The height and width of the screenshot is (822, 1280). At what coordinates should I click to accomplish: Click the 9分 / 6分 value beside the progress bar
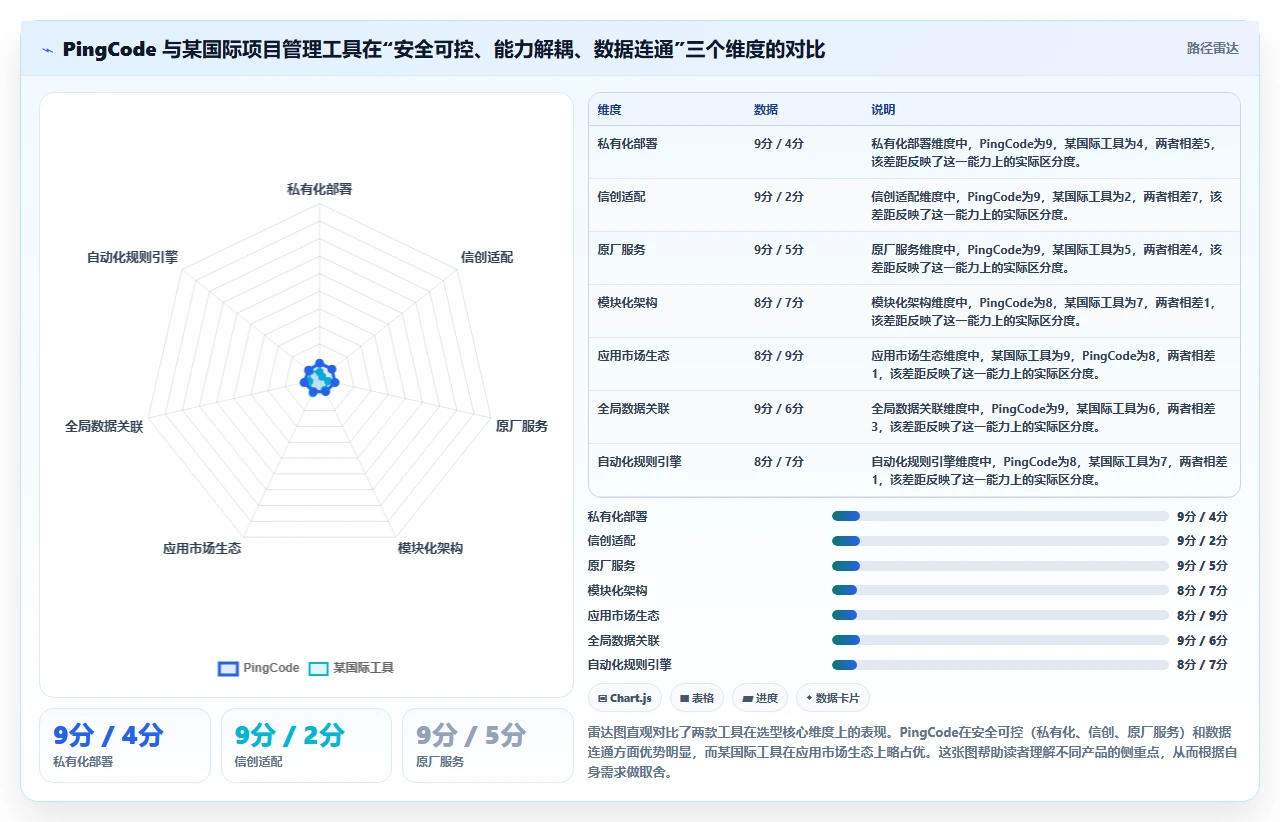(1202, 641)
